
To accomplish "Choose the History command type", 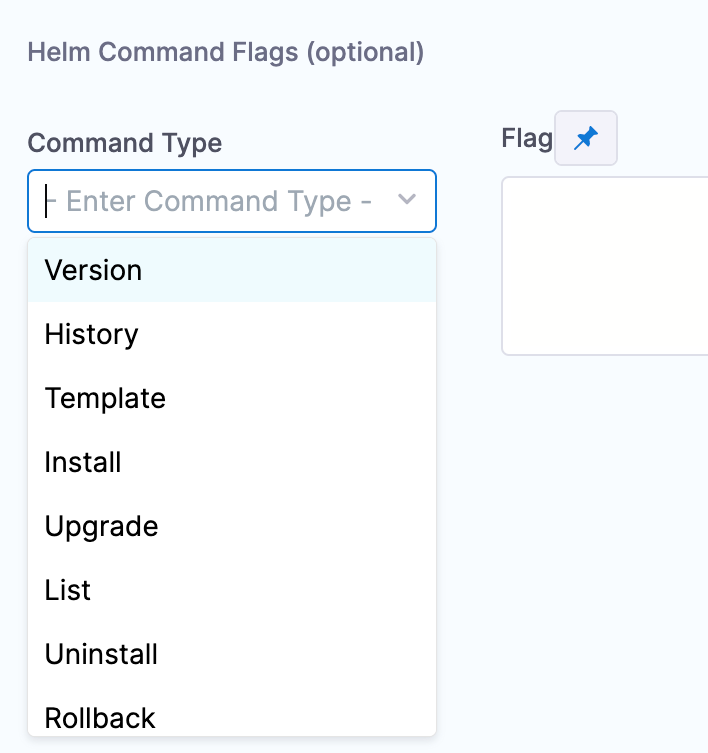I will click(92, 334).
